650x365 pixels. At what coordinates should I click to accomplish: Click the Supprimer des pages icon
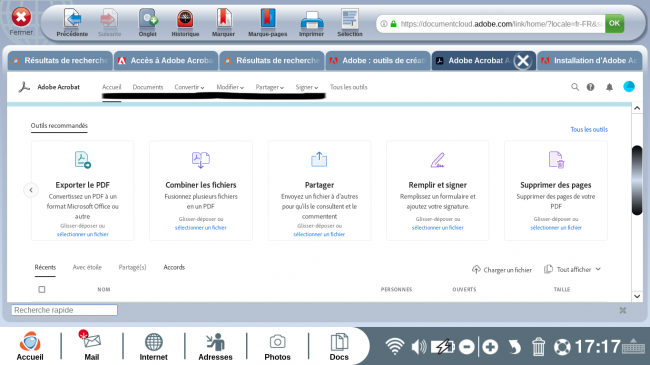pos(556,160)
